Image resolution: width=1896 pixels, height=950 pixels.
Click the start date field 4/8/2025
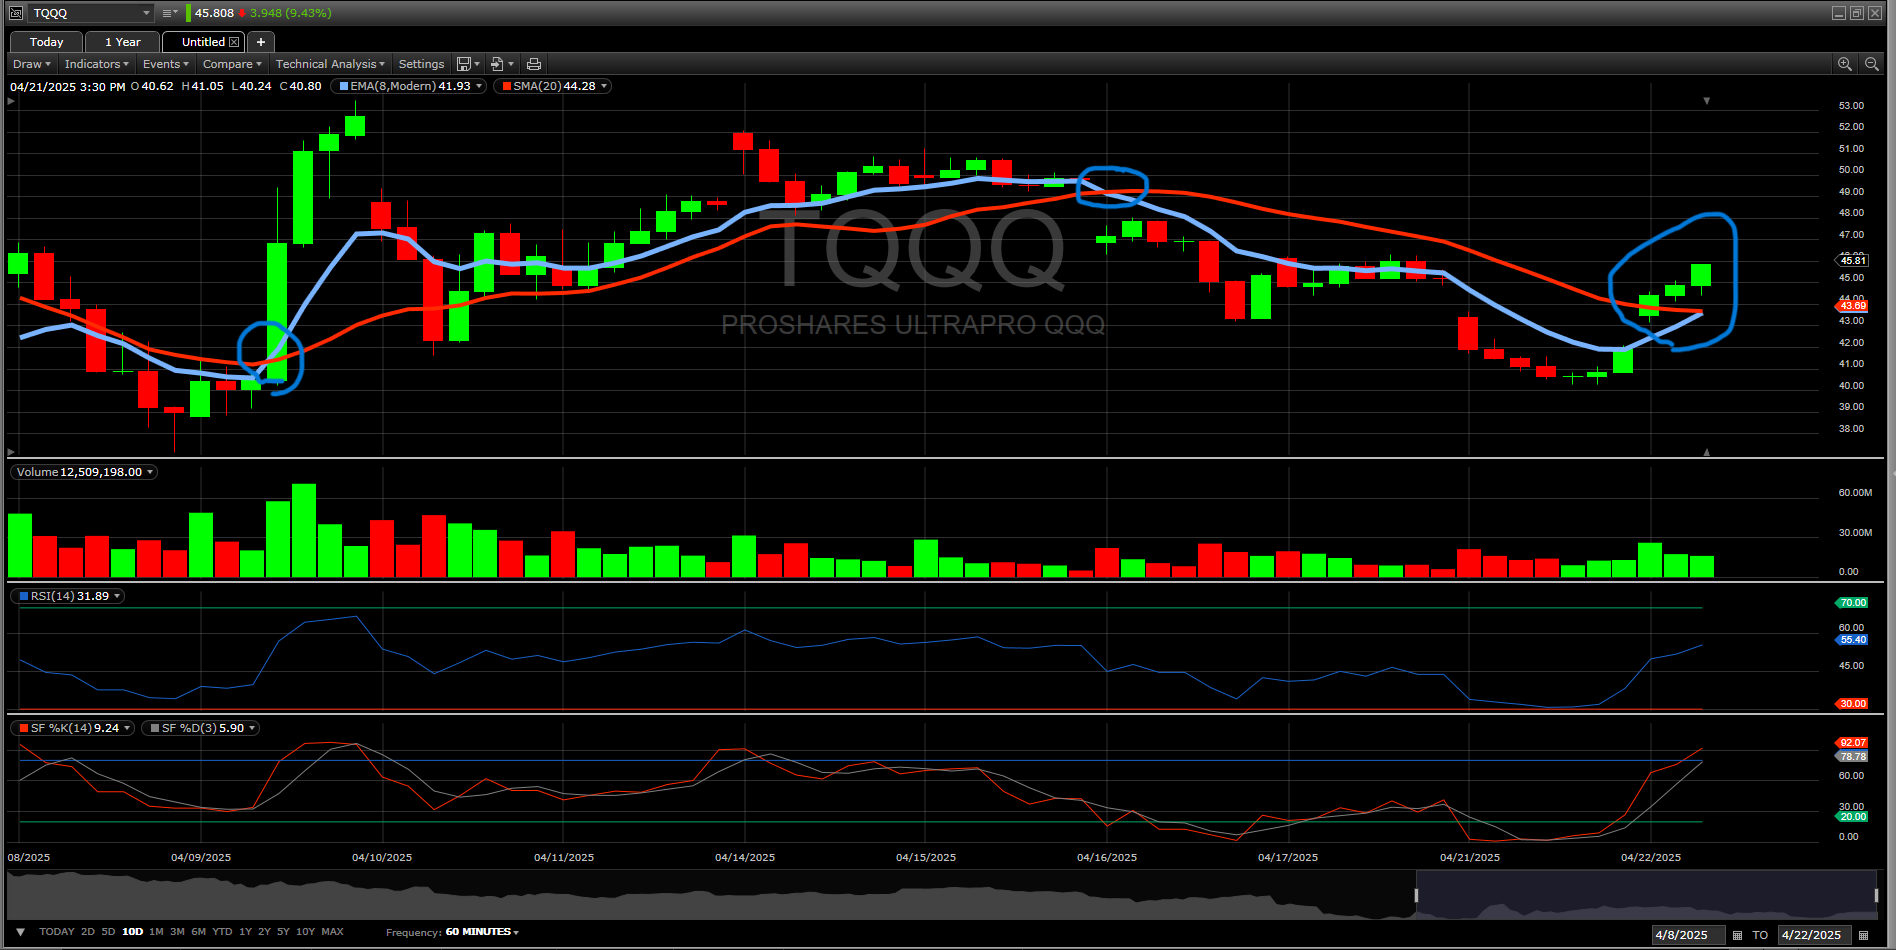[x=1686, y=935]
